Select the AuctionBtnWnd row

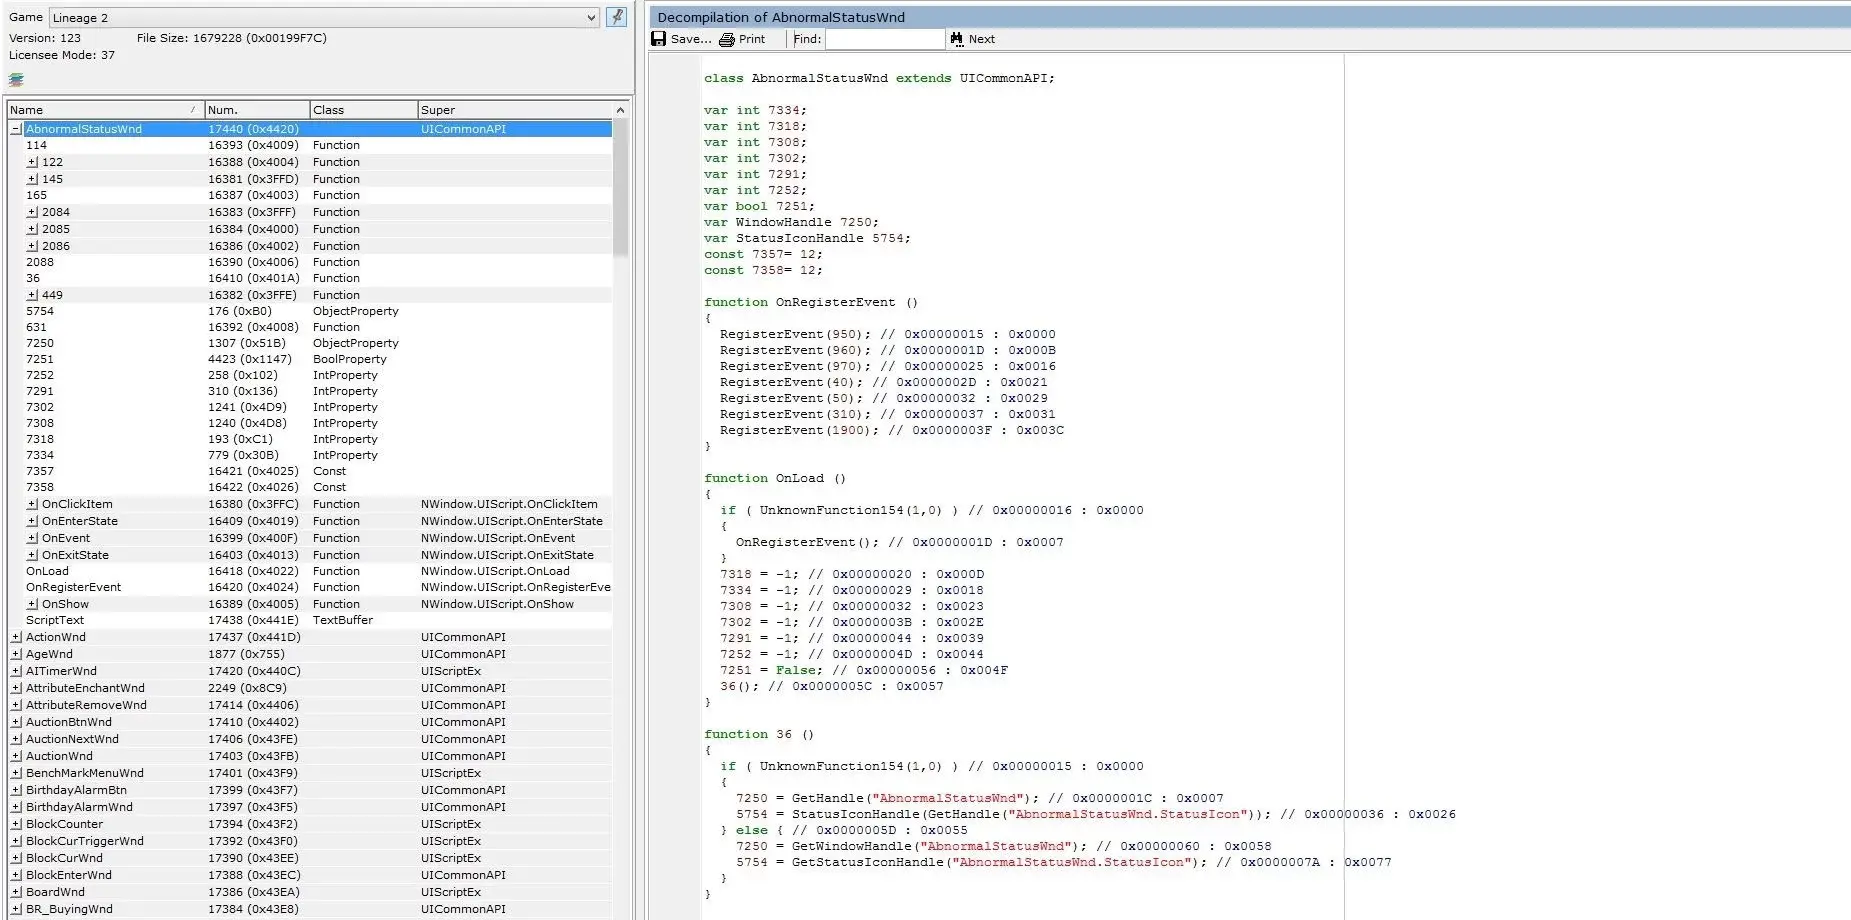click(x=310, y=722)
